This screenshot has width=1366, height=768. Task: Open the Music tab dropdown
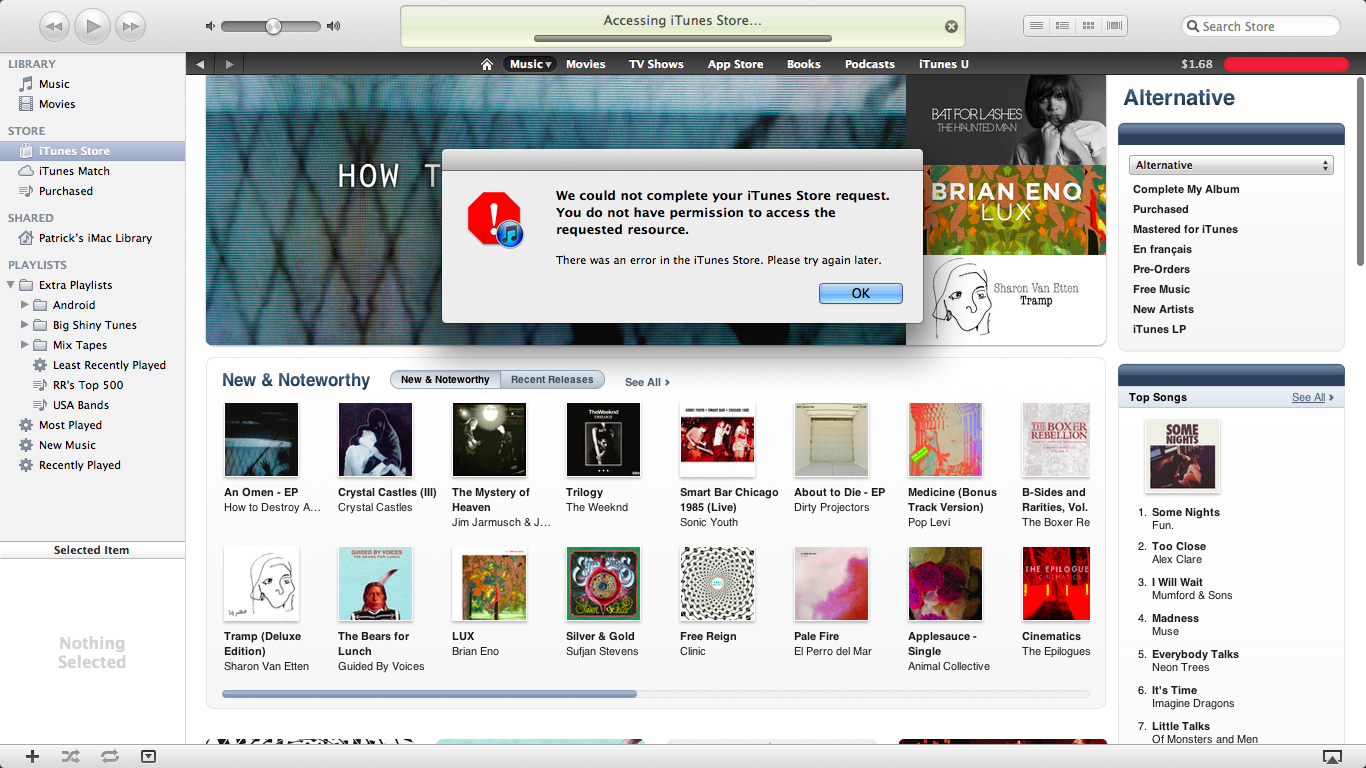pos(531,64)
